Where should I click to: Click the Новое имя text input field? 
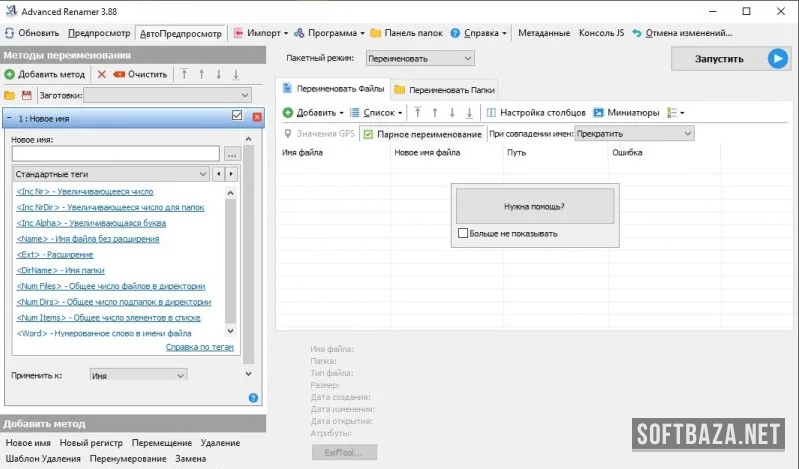point(115,154)
